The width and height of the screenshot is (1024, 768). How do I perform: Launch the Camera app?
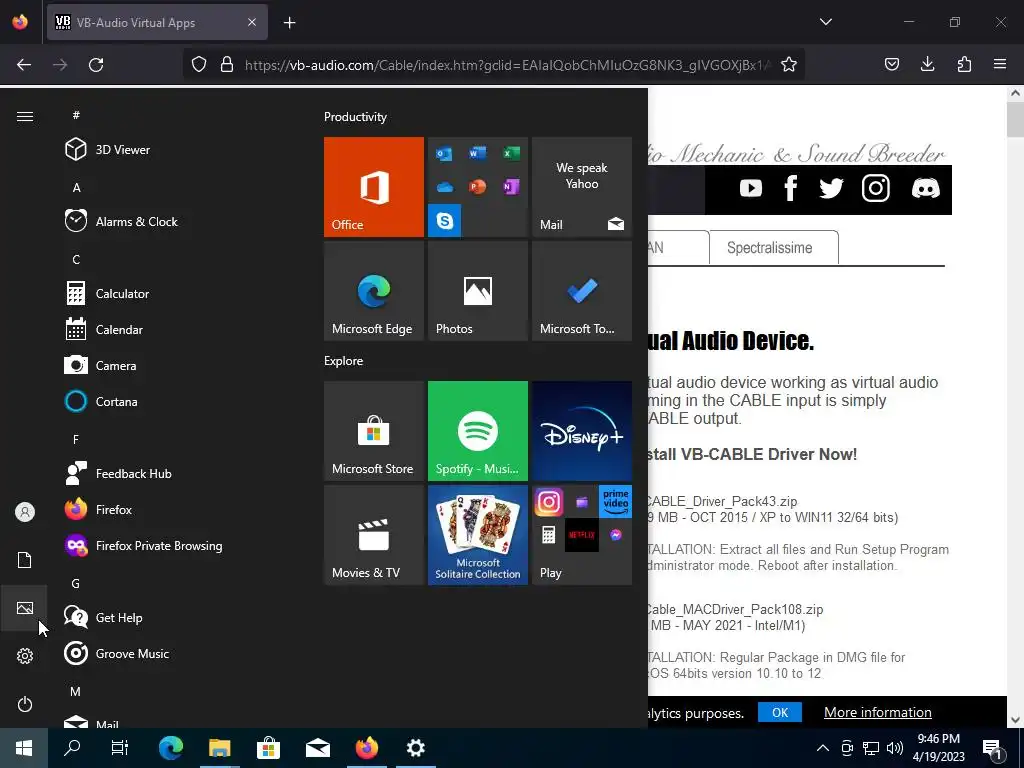176,365
